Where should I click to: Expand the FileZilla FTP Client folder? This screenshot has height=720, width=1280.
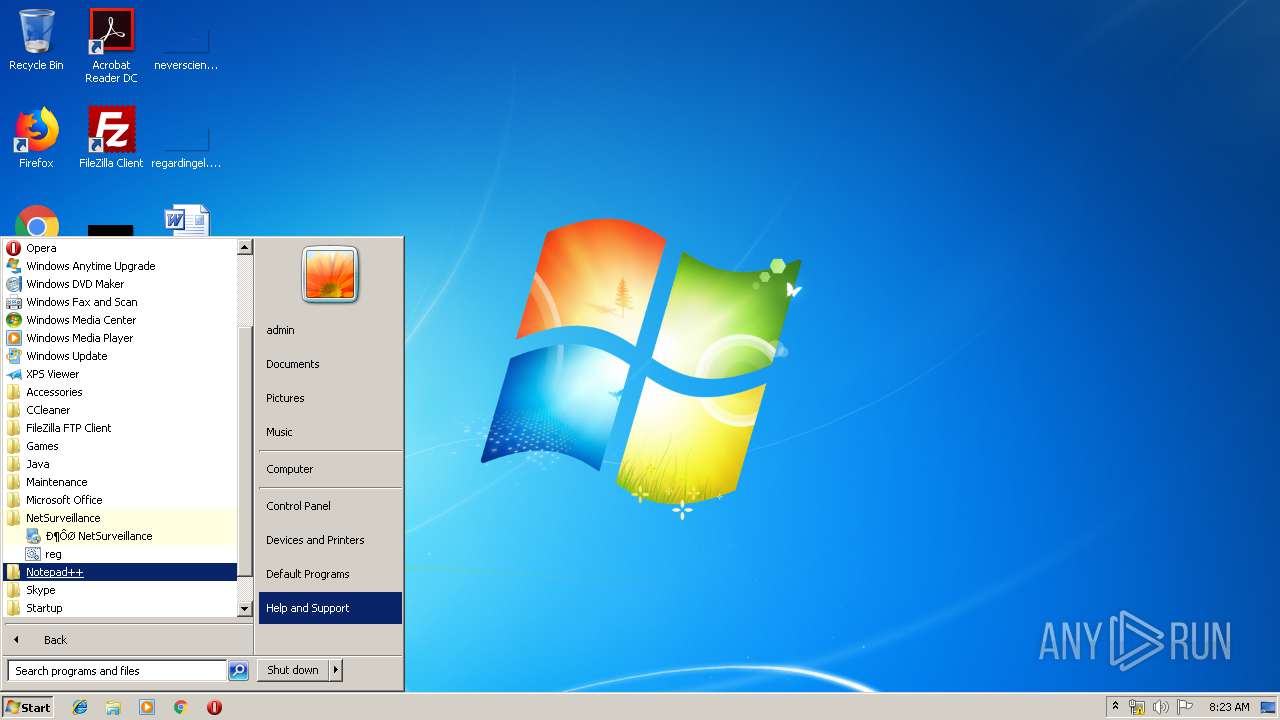[x=120, y=428]
